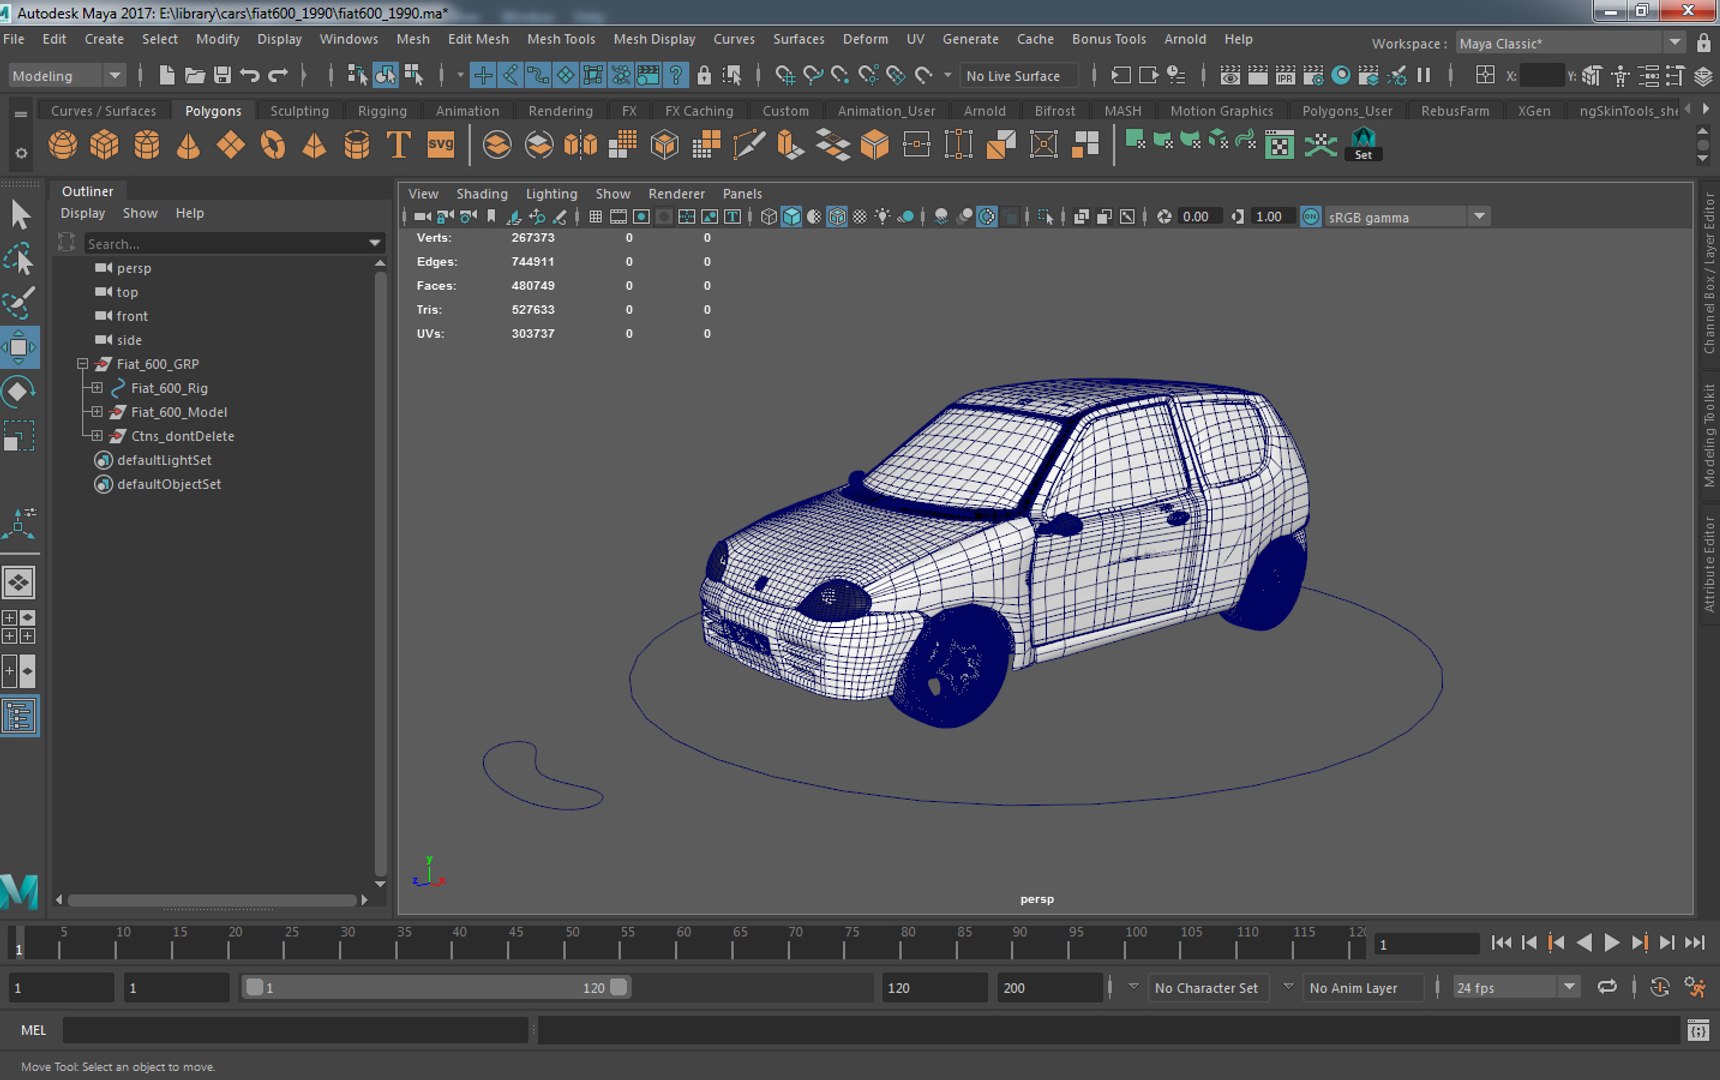Viewport: 1720px width, 1080px height.
Task: Create a polygon cylinder from the shelf
Action: click(x=147, y=145)
